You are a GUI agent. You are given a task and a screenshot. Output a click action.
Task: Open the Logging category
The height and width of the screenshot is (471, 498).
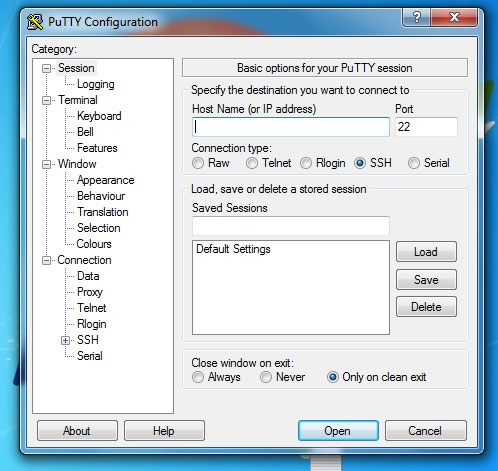(x=96, y=84)
